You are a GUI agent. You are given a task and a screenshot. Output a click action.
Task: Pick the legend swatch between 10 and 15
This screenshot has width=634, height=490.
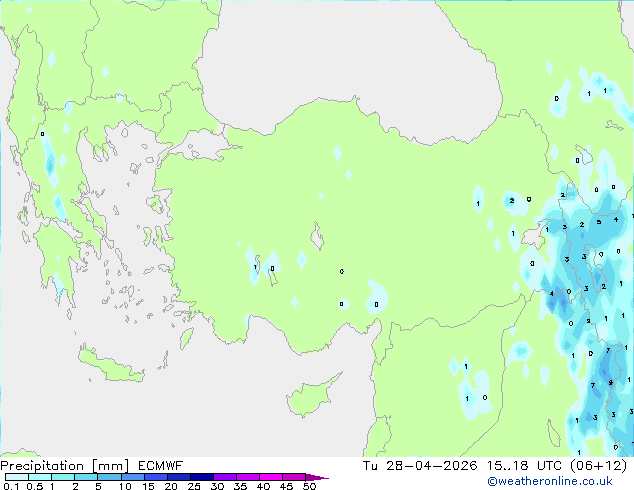click(132, 477)
